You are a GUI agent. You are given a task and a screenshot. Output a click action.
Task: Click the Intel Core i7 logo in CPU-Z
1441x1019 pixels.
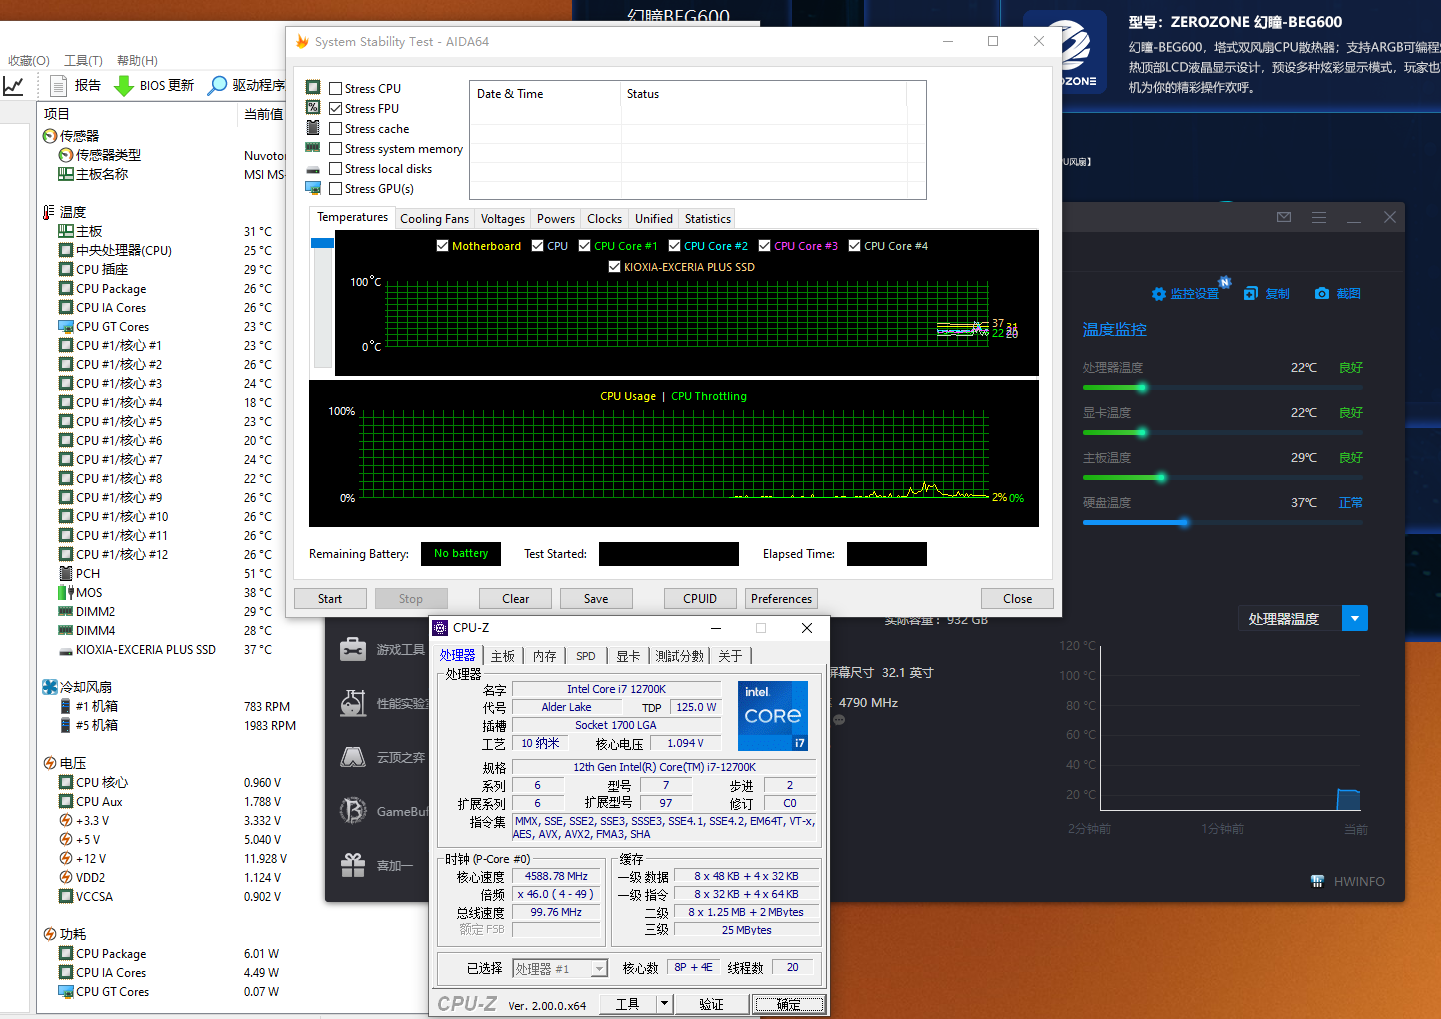click(x=773, y=716)
